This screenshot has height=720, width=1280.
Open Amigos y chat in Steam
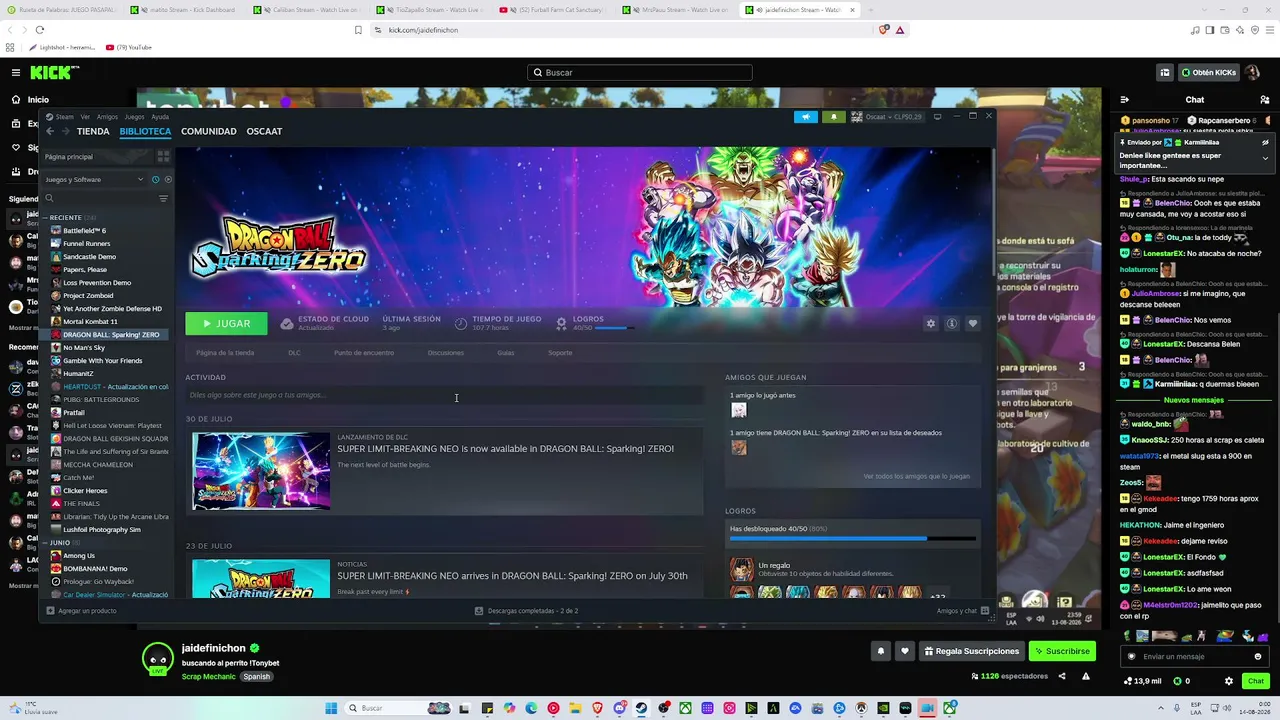(x=963, y=611)
